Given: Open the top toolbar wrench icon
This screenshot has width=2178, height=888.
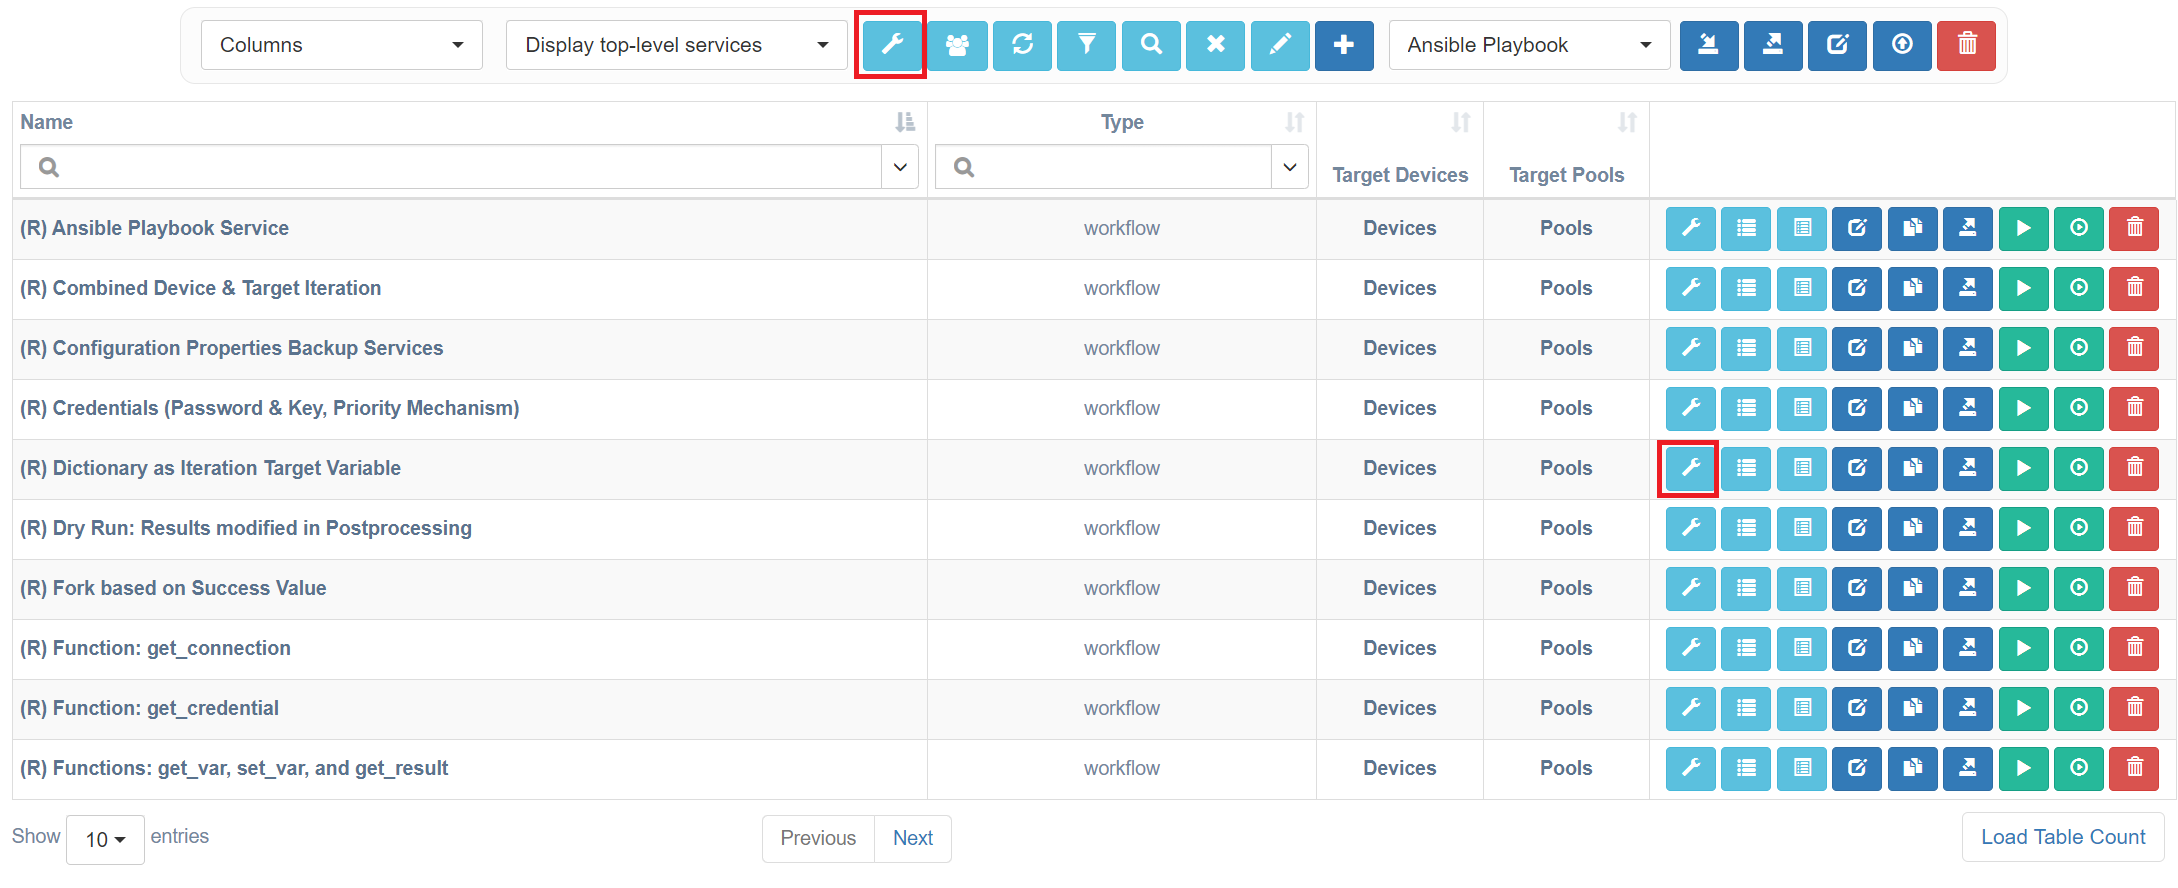Looking at the screenshot, I should pyautogui.click(x=891, y=45).
